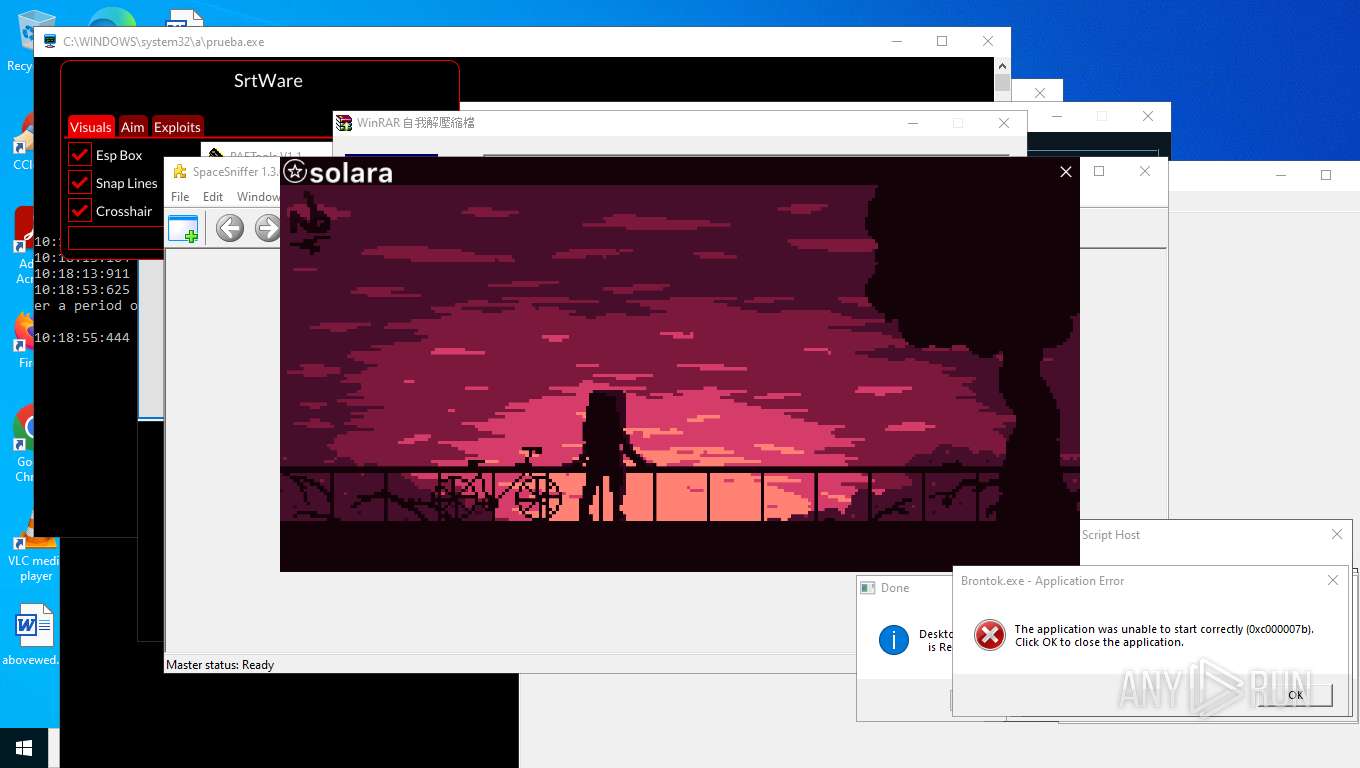Click WinRAR books icon in title bar
The image size is (1360, 768).
point(344,123)
